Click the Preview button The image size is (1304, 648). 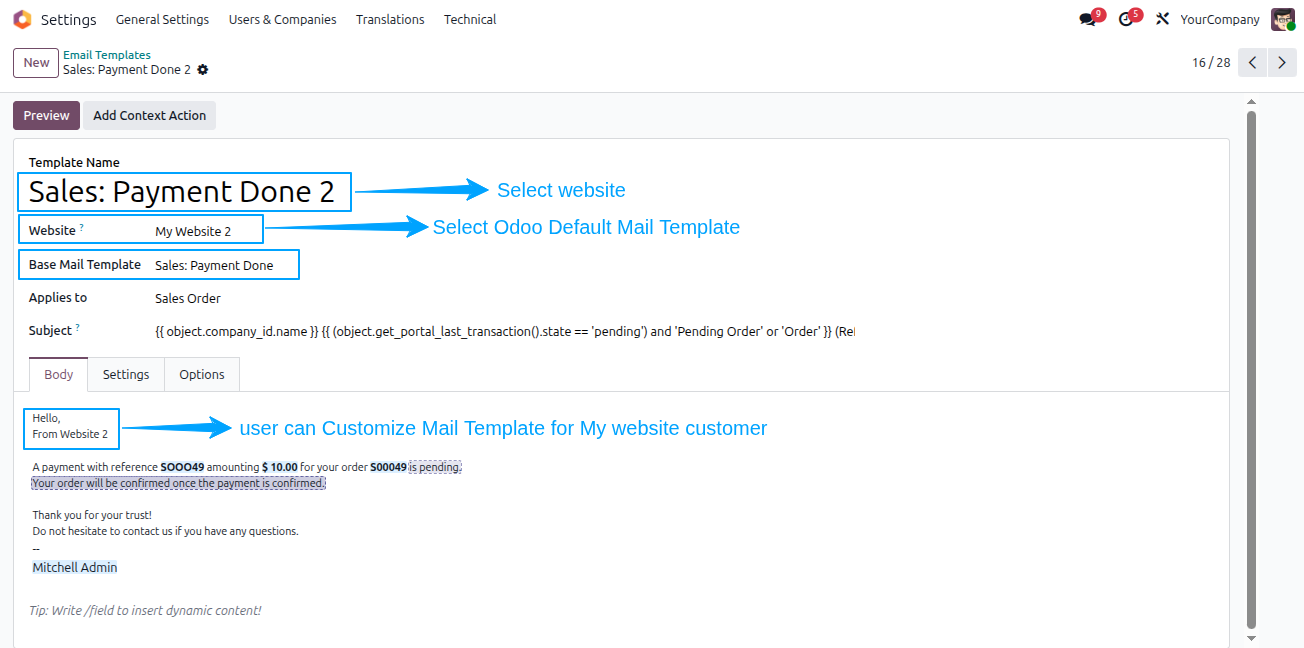point(47,115)
